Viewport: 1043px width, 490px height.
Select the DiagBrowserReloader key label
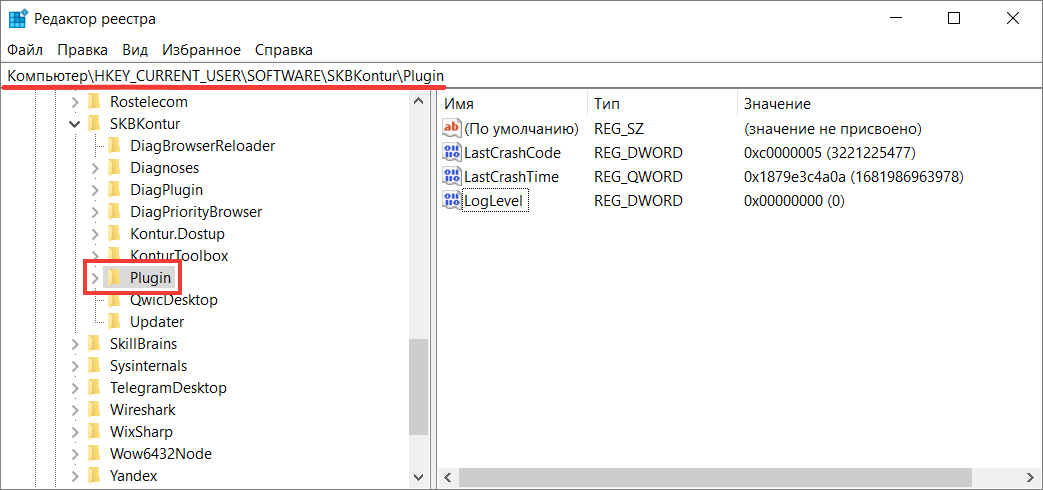pyautogui.click(x=202, y=146)
